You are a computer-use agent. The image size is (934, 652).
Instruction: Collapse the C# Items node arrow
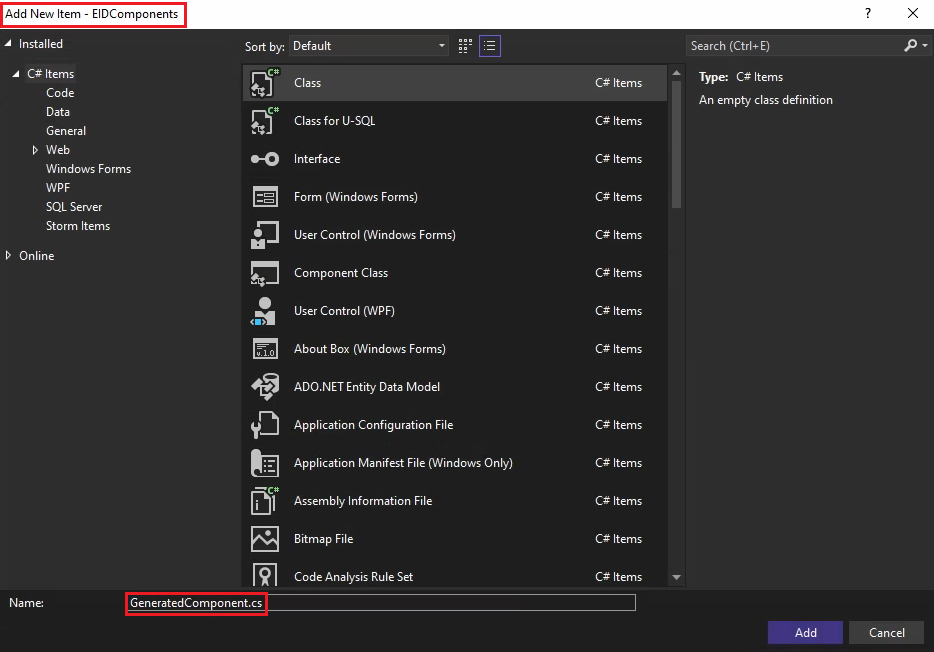coord(16,74)
